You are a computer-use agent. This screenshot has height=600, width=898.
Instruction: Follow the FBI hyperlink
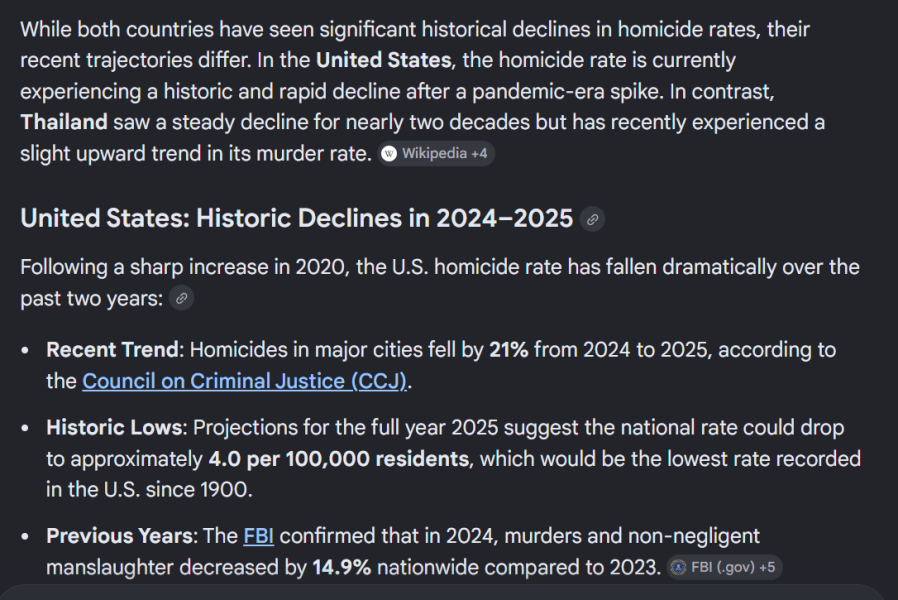point(257,536)
